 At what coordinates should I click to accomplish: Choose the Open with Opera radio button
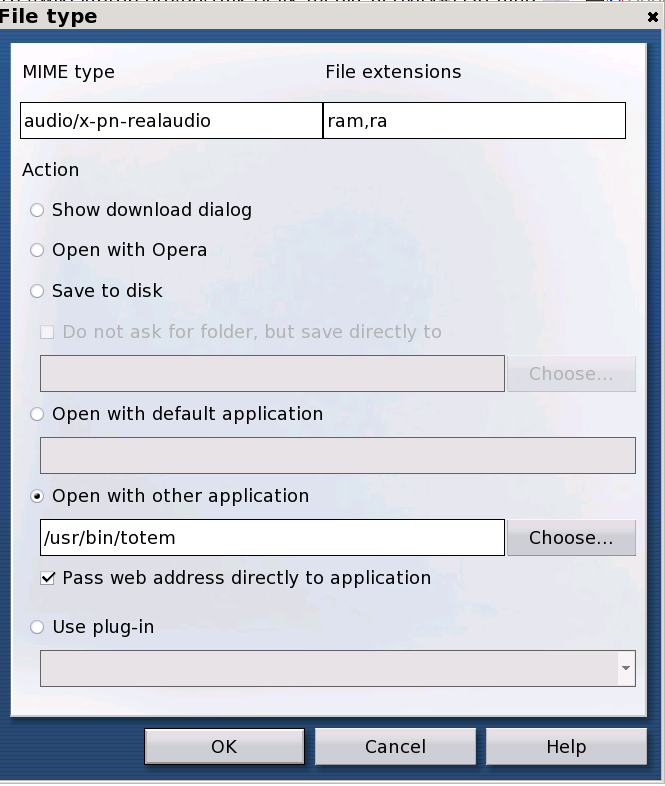[x=38, y=250]
